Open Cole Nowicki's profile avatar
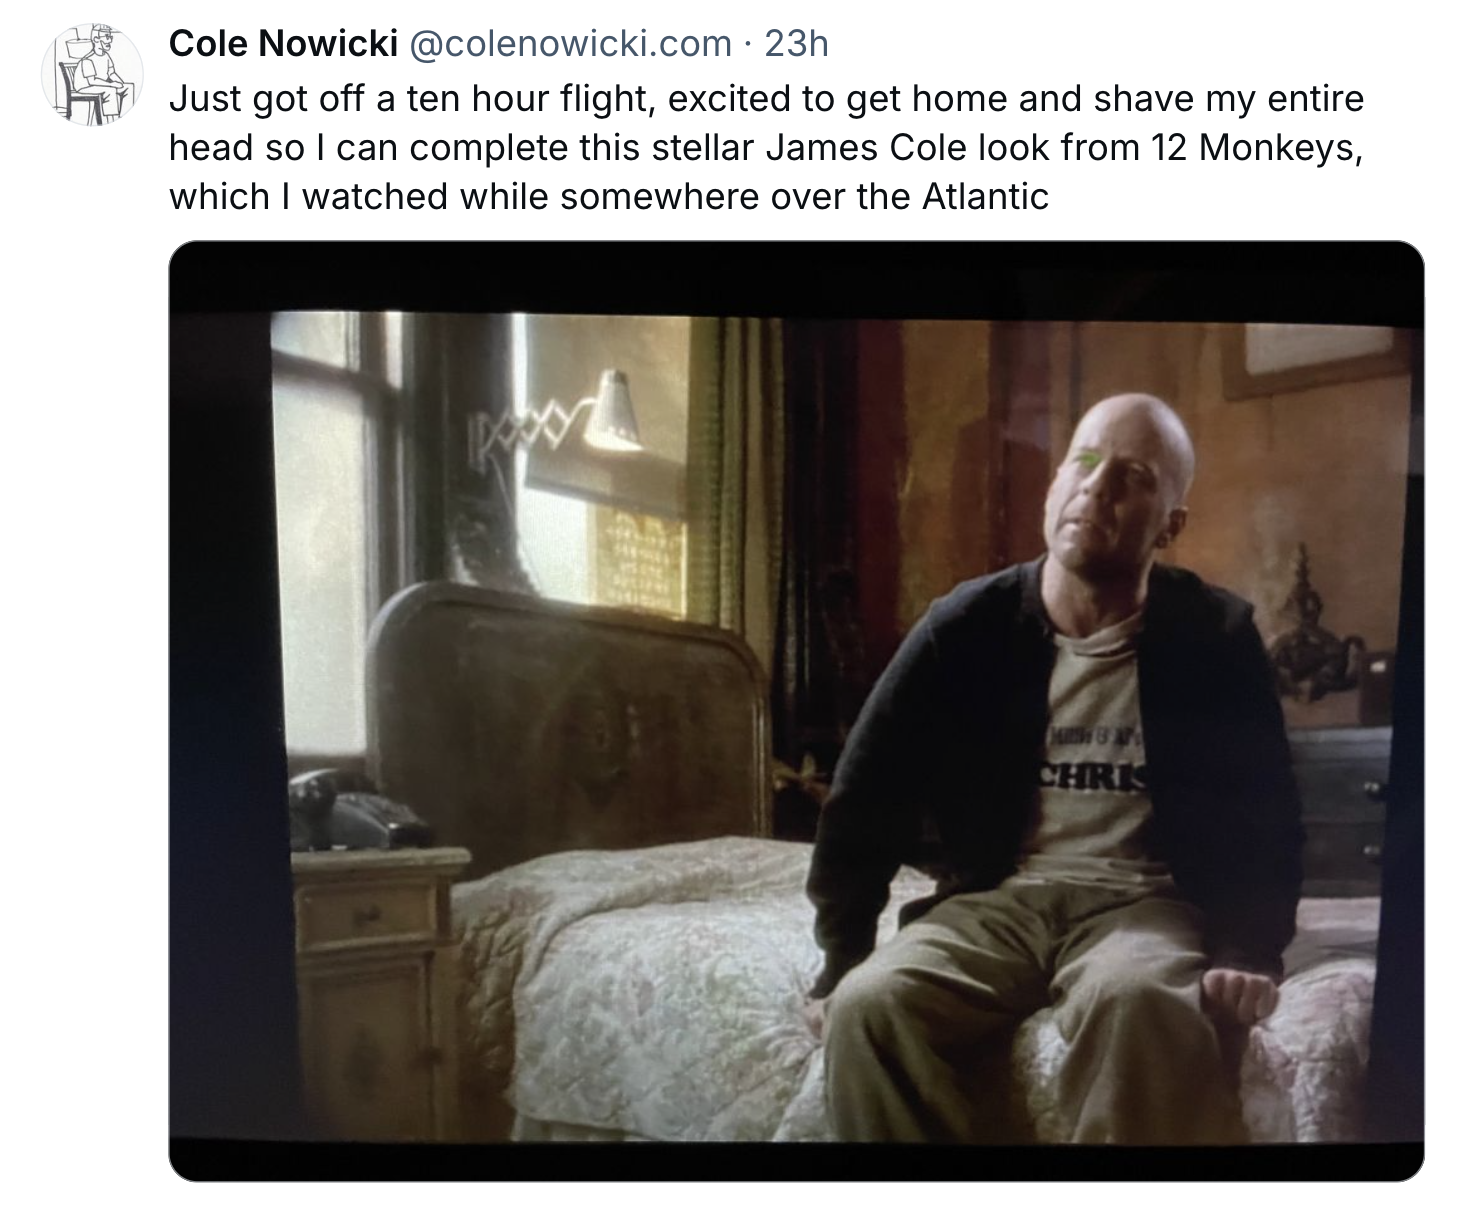 [88, 76]
